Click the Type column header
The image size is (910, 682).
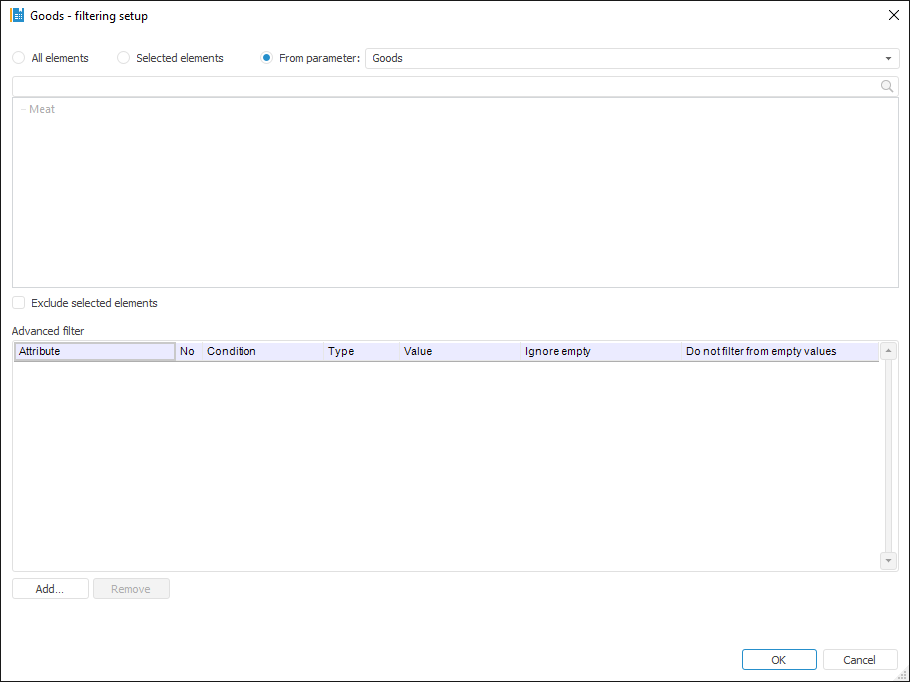click(361, 352)
